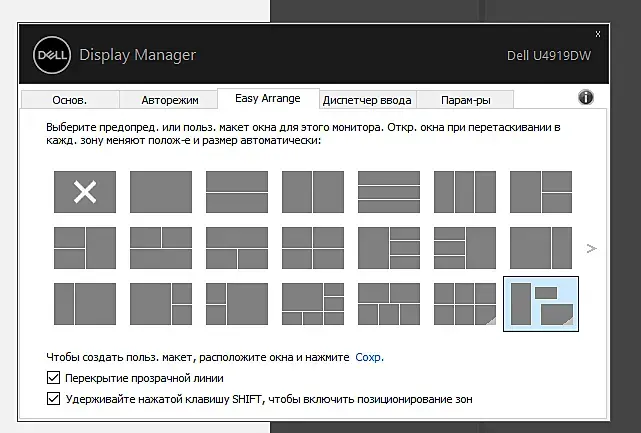Click the Dell U4919DW monitor name
641x433 pixels.
(x=549, y=56)
